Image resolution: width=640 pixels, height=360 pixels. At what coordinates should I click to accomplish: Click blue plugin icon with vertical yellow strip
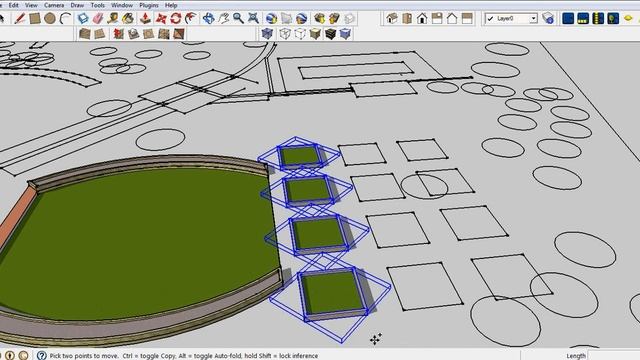(598, 18)
